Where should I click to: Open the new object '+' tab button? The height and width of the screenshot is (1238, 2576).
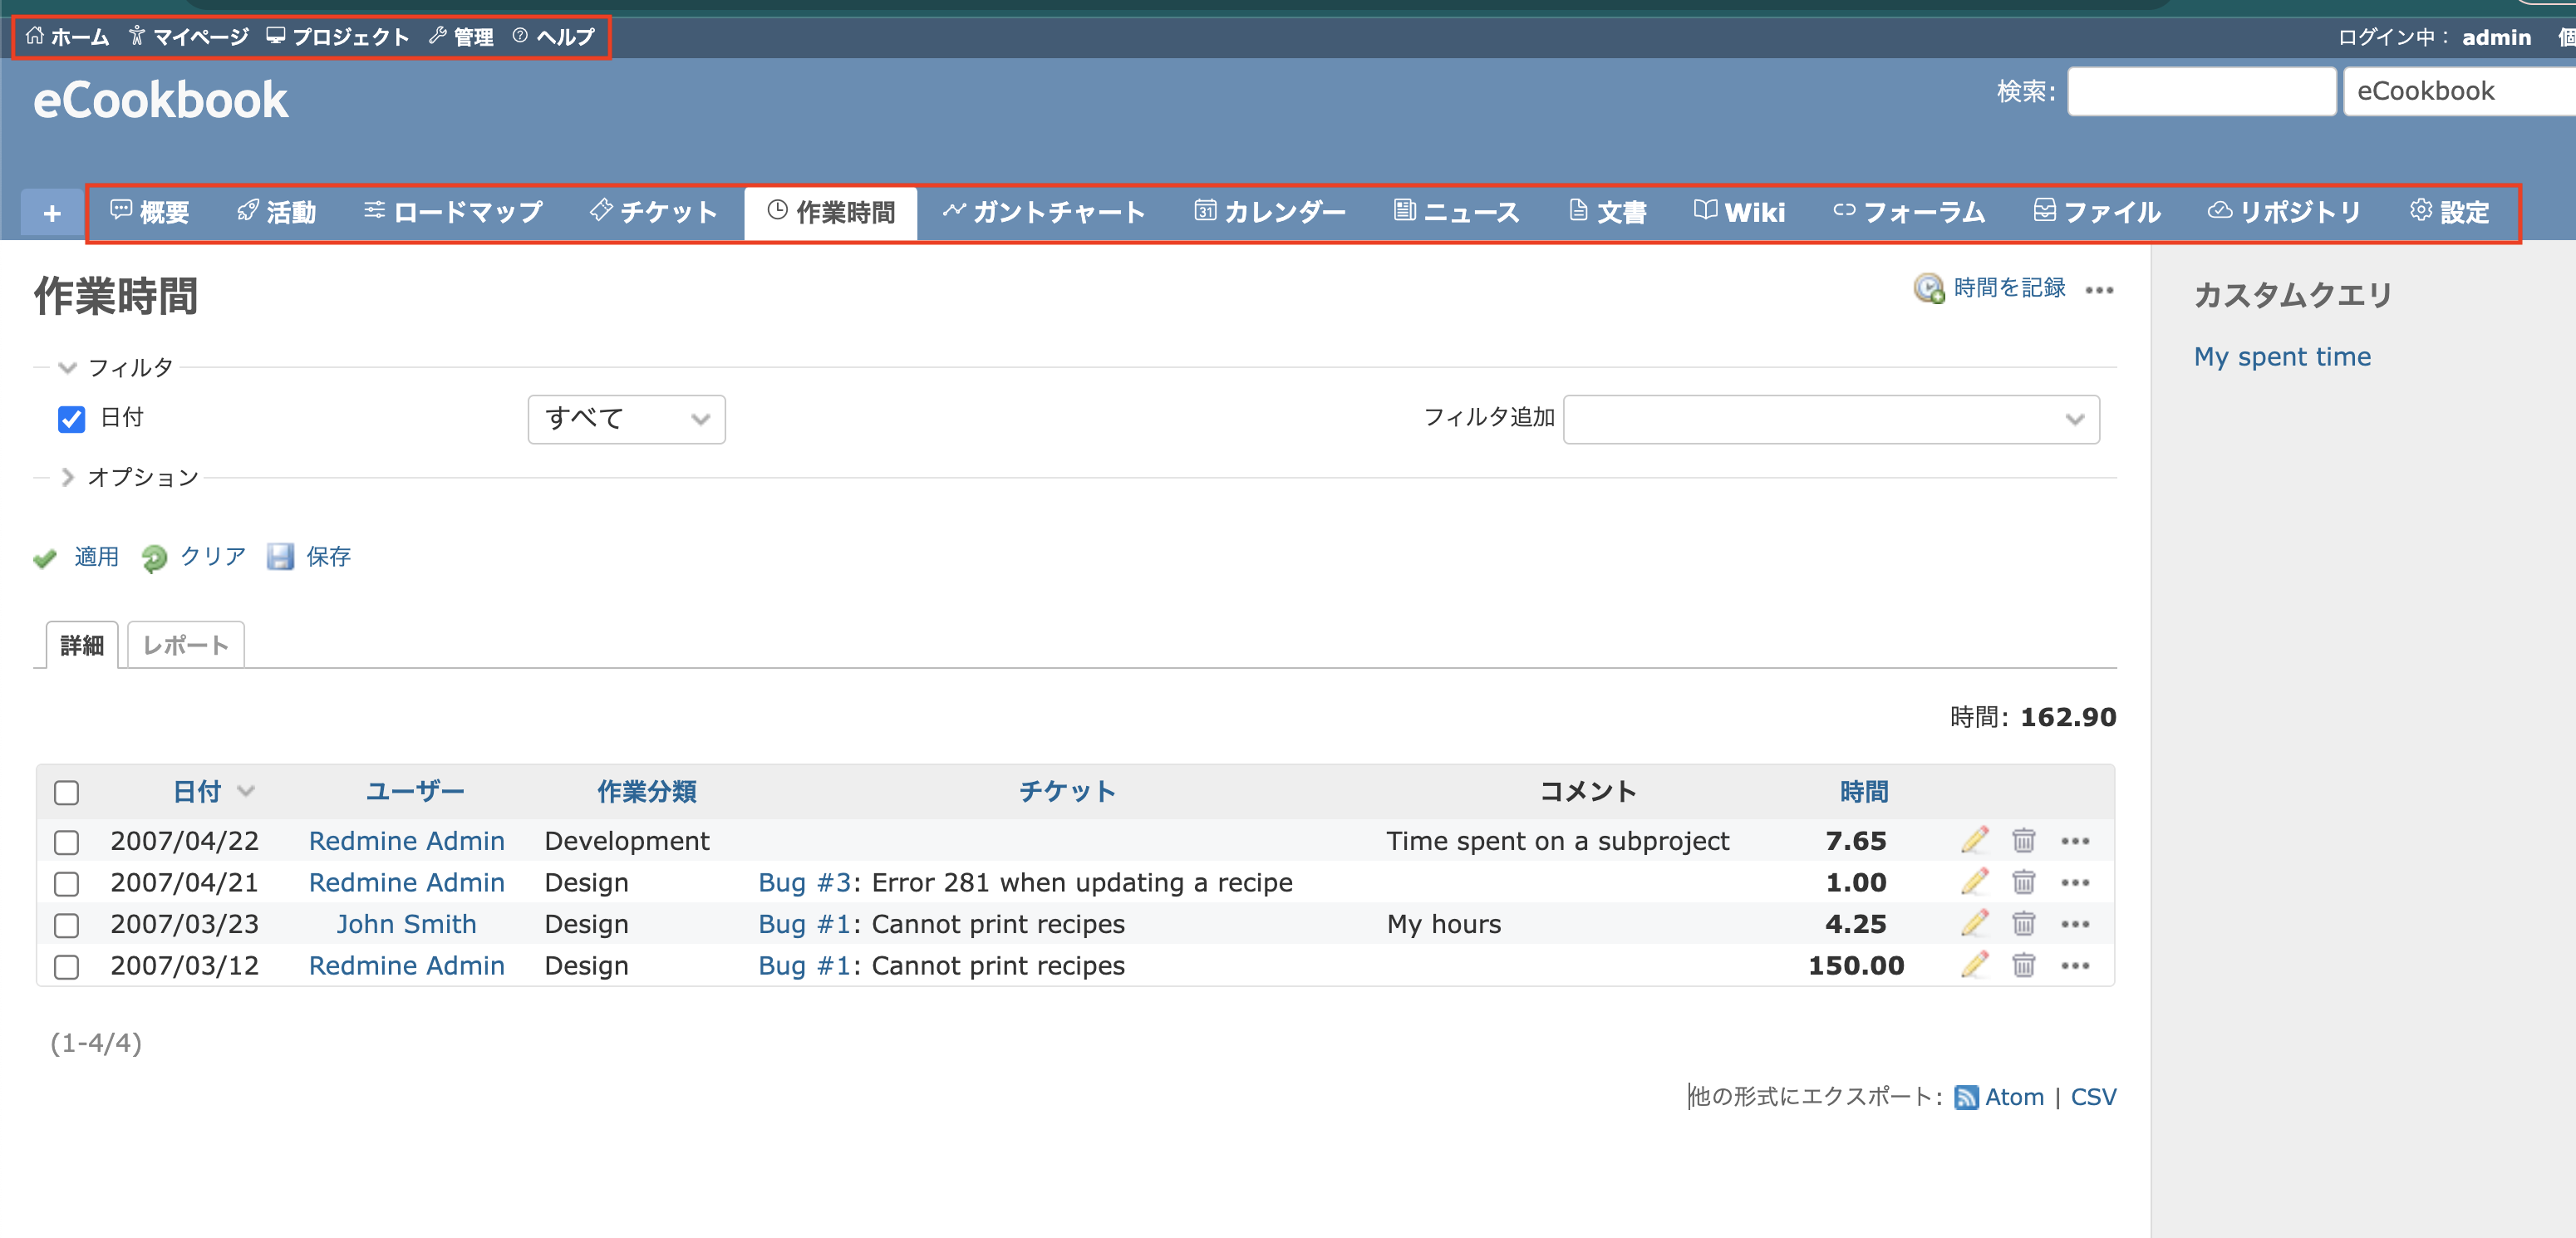tap(51, 212)
